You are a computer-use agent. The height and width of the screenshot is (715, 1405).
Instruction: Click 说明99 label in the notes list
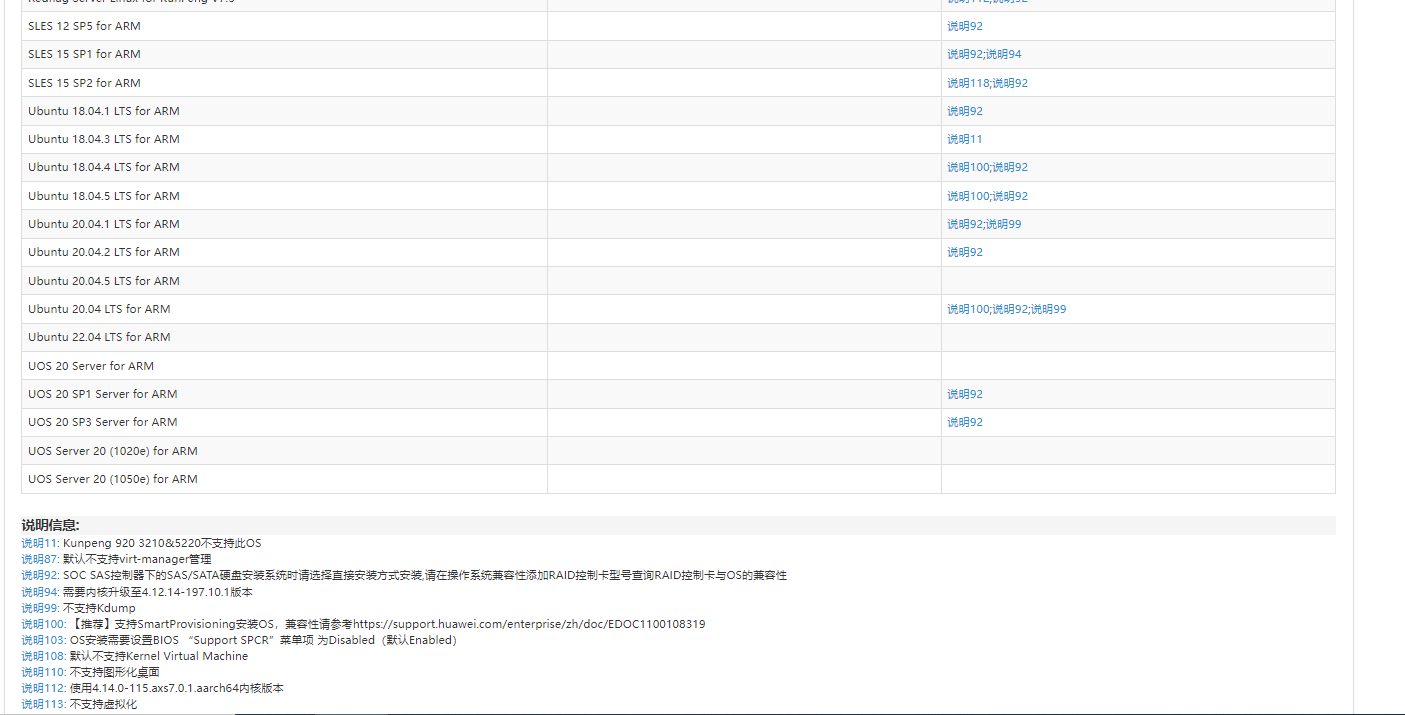coord(40,608)
